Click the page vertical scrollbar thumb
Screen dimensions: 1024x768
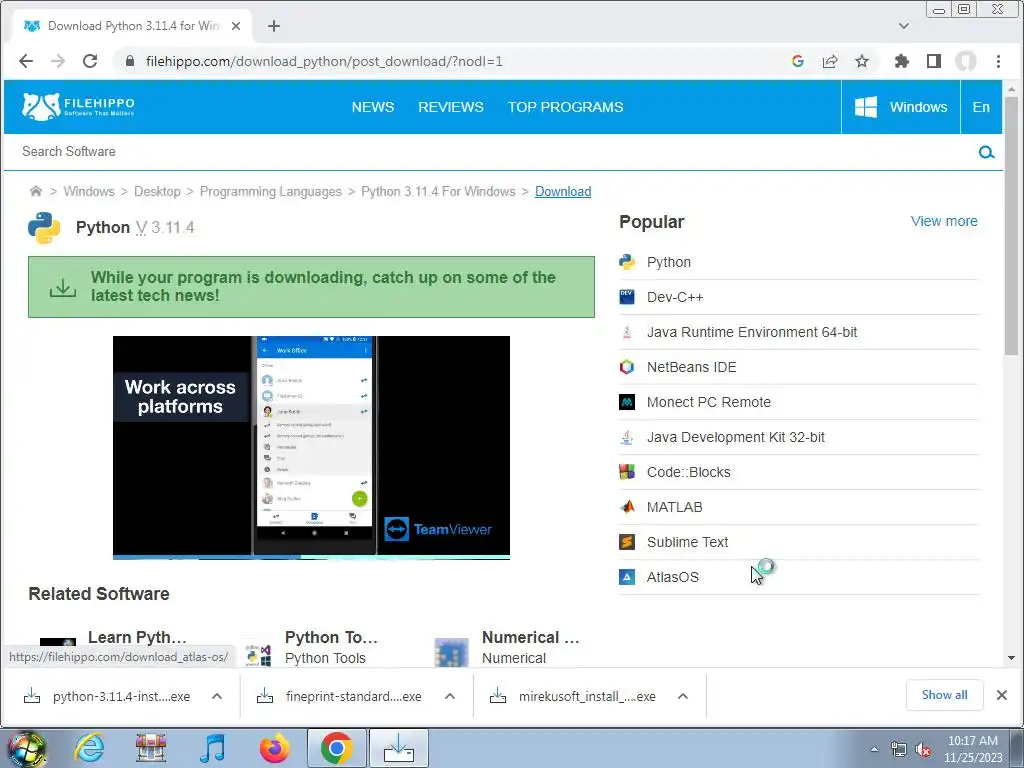coord(1012,225)
